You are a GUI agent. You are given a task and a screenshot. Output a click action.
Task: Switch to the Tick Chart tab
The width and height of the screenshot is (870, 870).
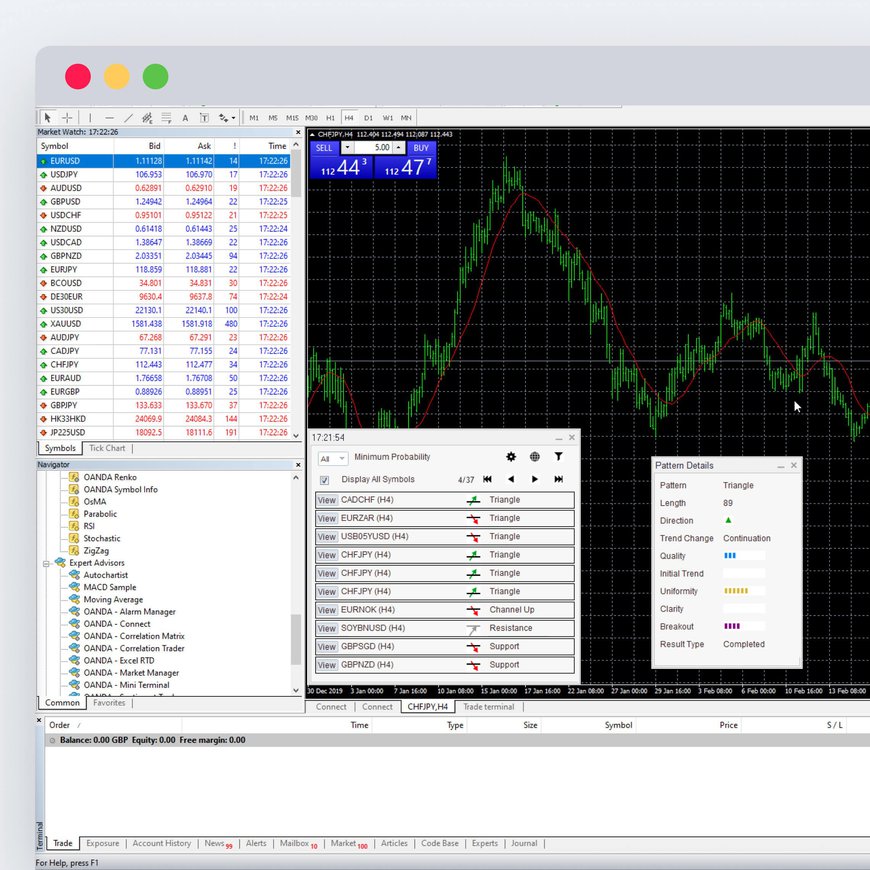pyautogui.click(x=107, y=448)
